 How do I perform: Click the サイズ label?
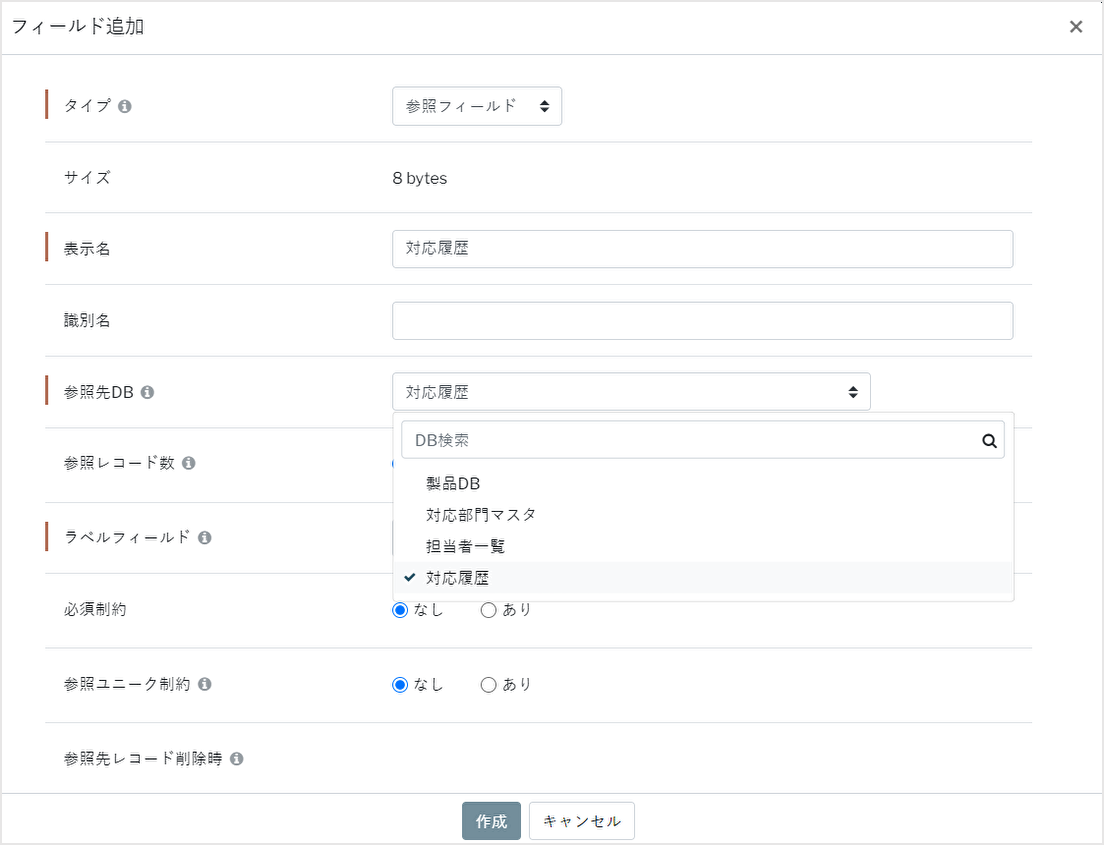[87, 177]
